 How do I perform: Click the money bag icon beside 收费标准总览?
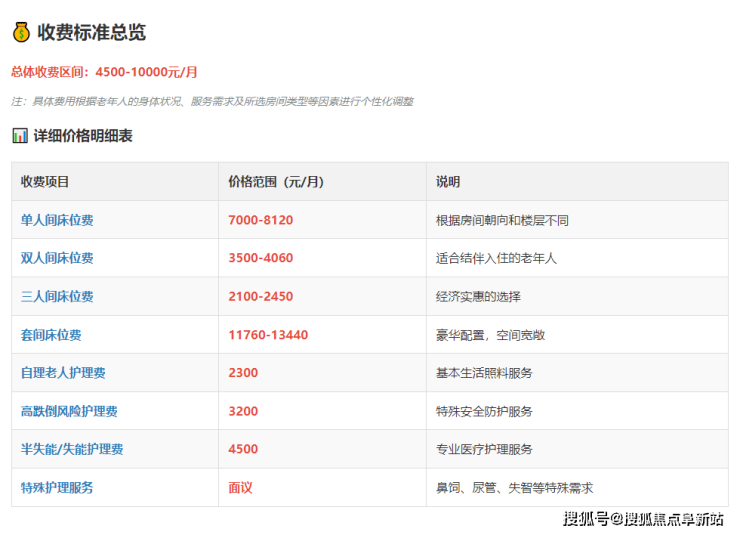[21, 33]
